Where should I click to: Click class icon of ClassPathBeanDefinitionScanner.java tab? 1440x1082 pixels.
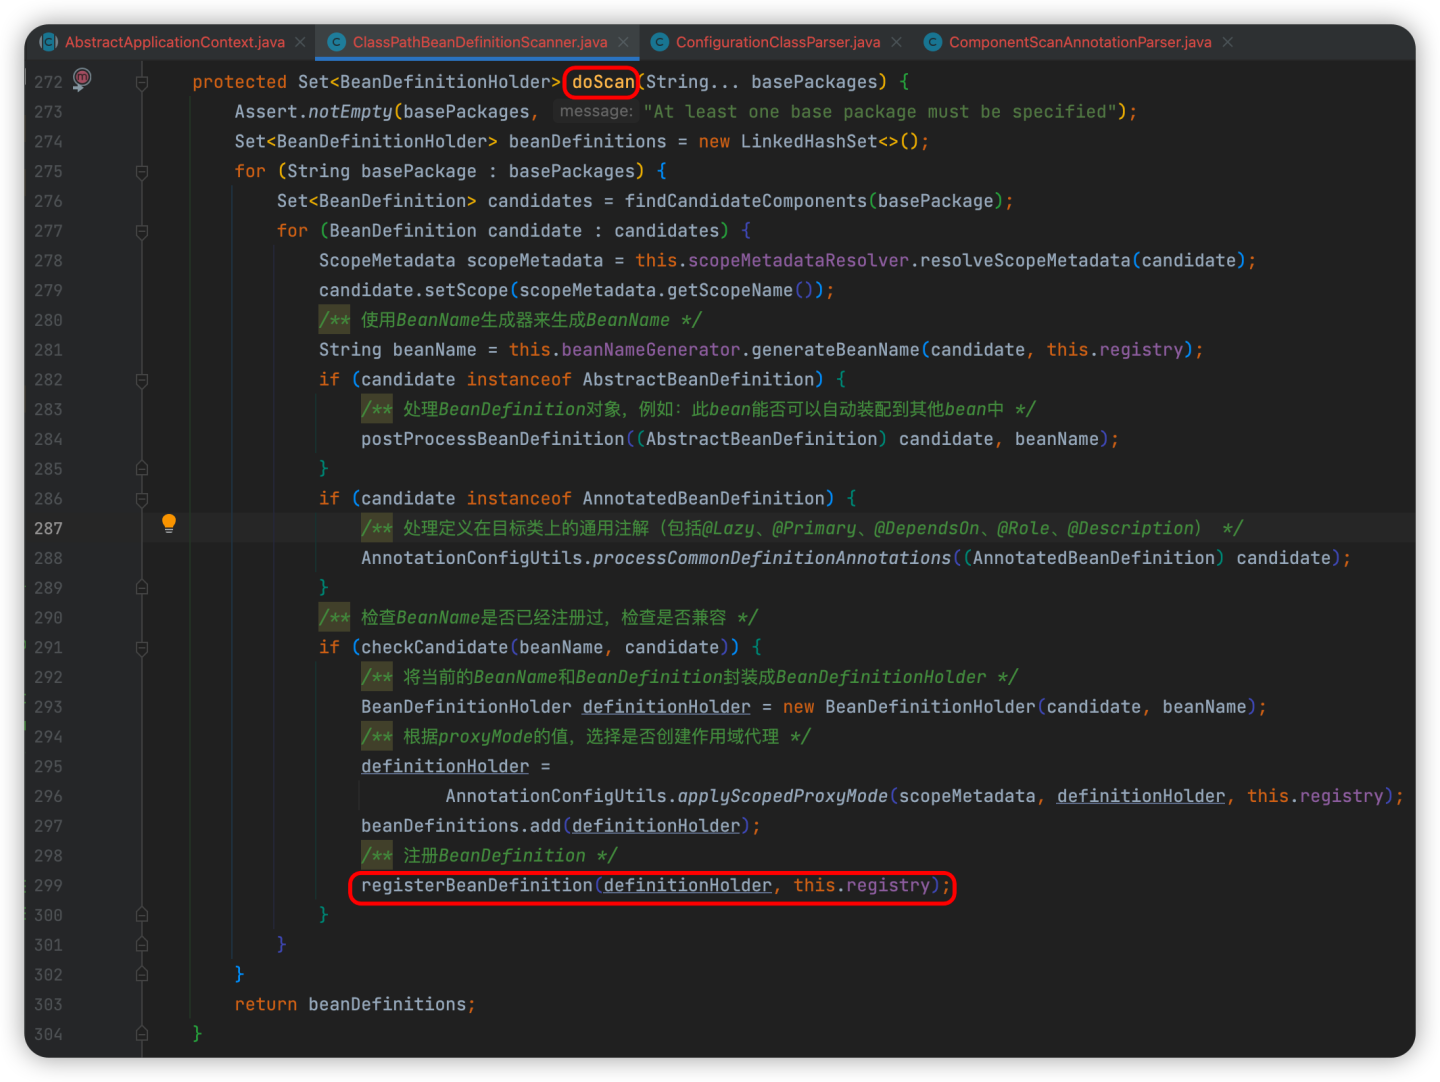(x=336, y=42)
